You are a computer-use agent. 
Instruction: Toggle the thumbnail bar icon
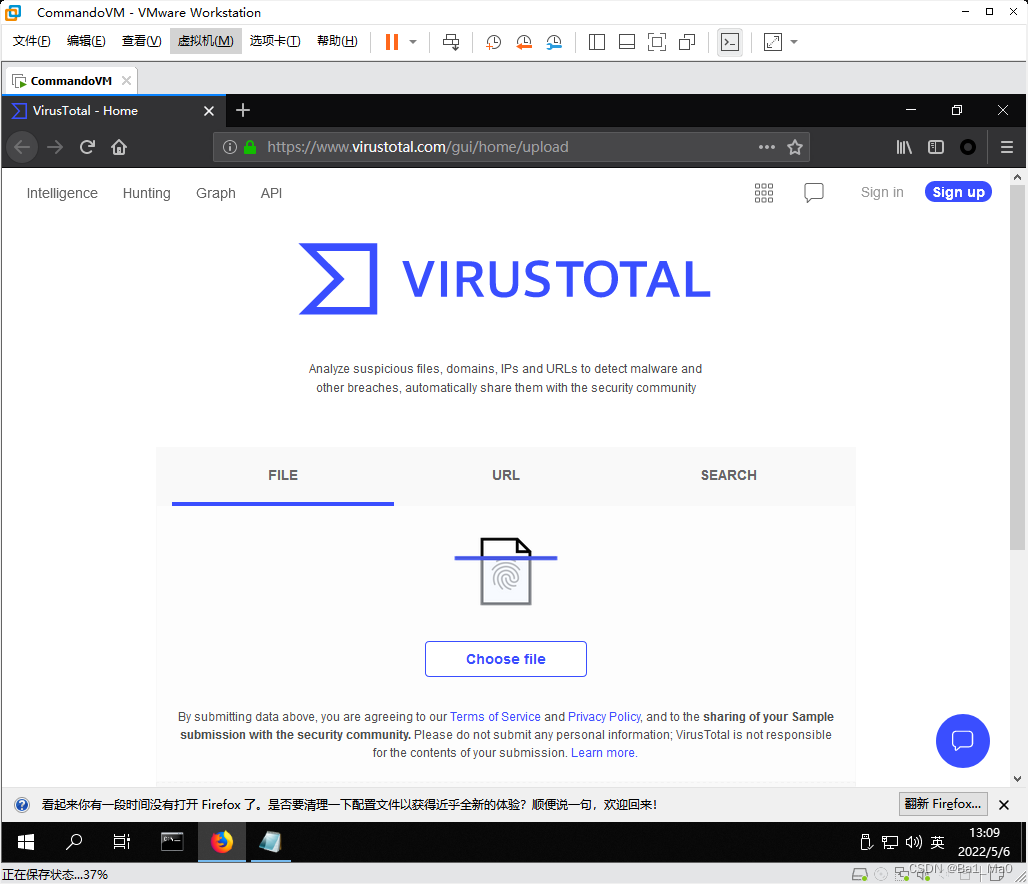click(627, 42)
